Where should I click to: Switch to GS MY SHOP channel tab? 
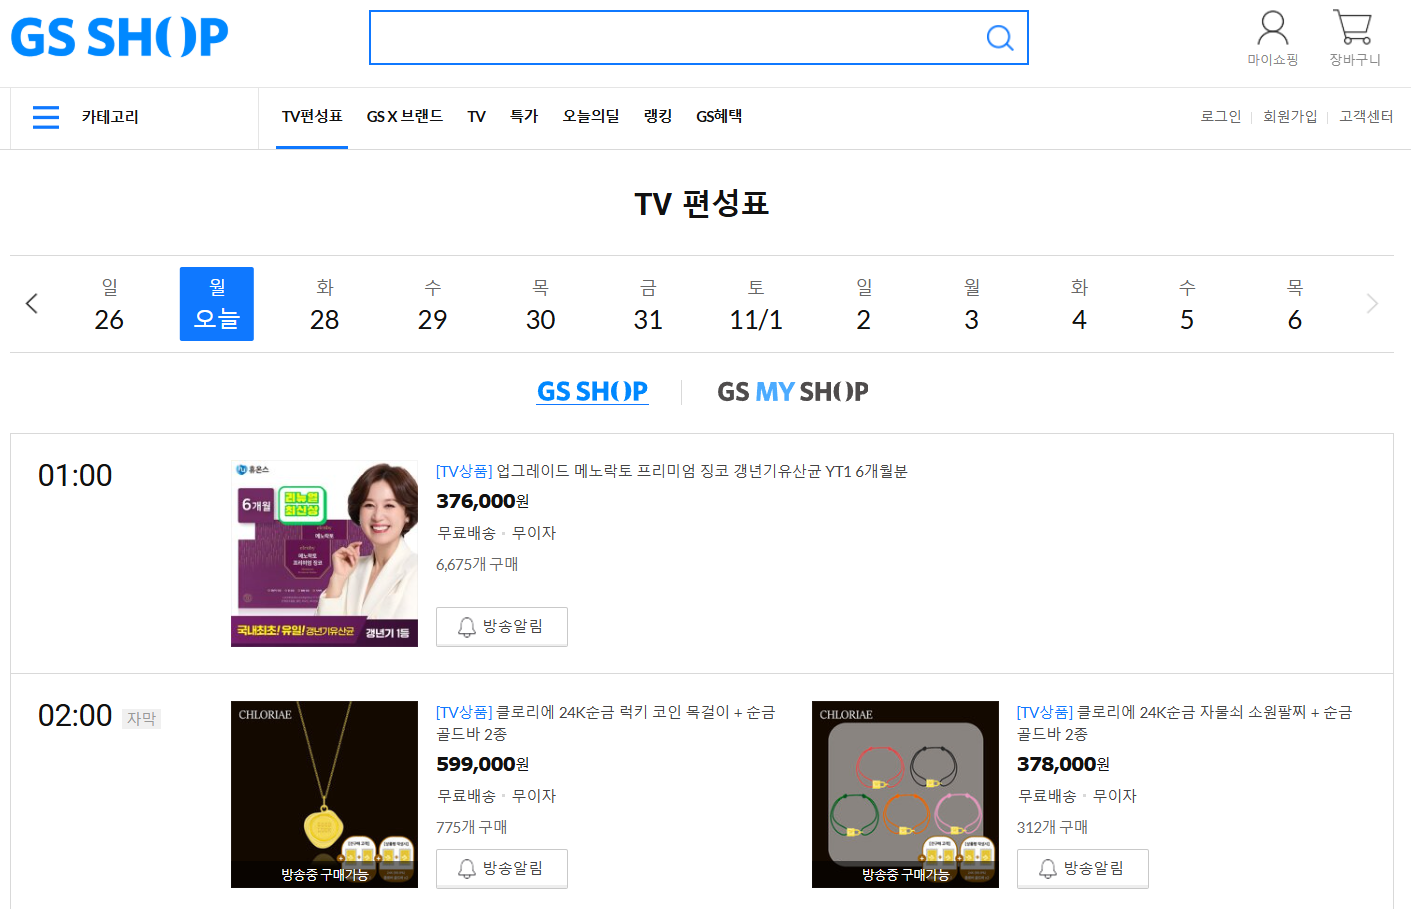[793, 392]
